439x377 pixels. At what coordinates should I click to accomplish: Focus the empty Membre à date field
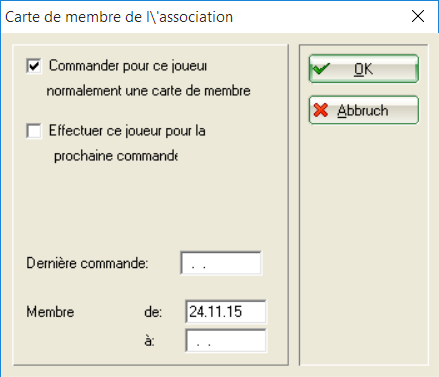click(x=226, y=340)
